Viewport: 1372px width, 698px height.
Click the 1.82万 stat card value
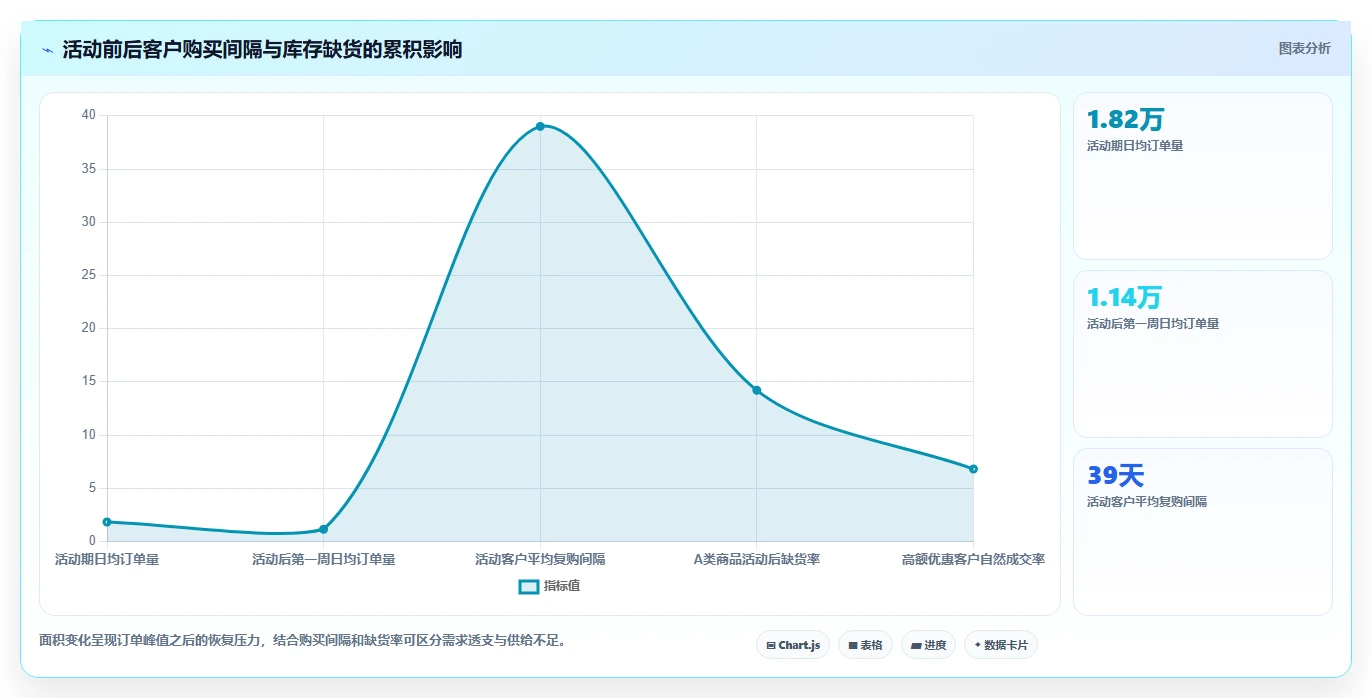coord(1125,120)
